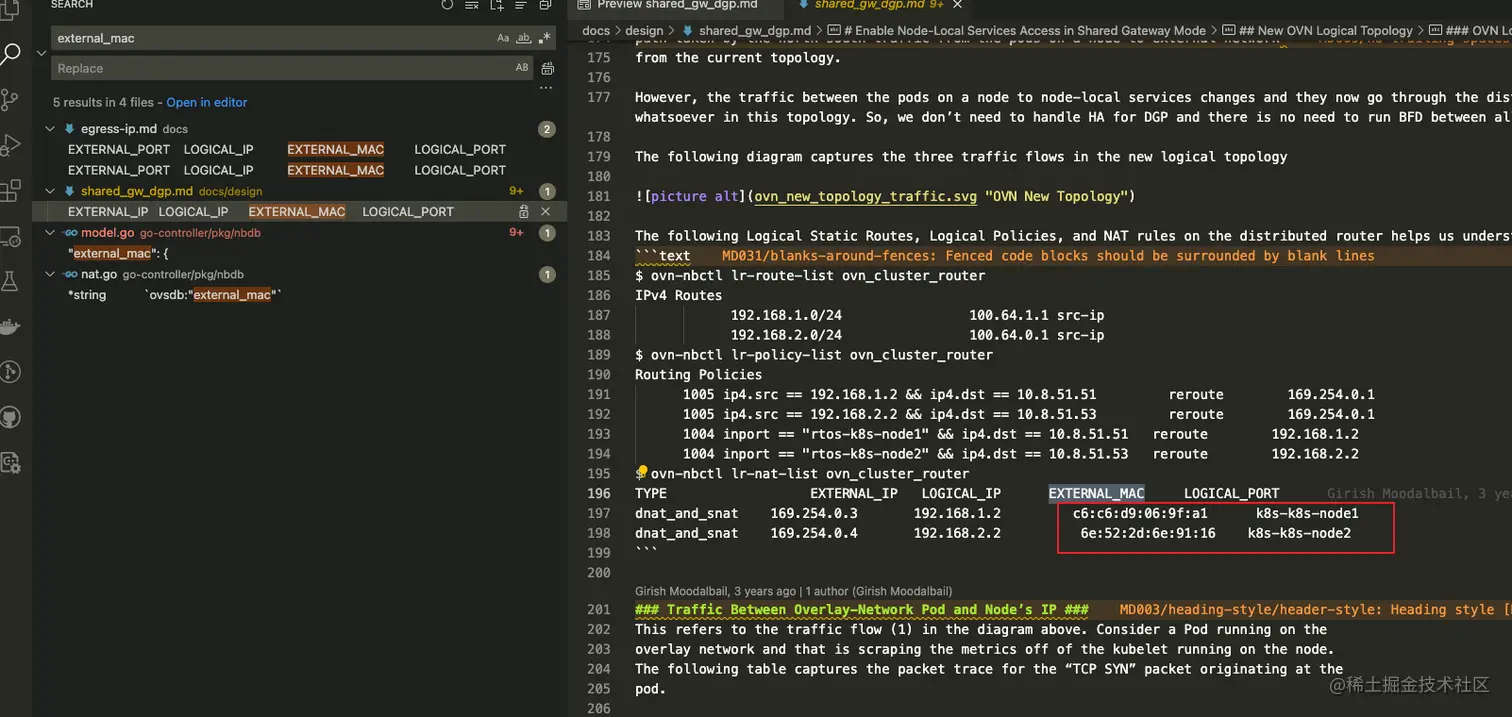View search results as tree

[521, 5]
